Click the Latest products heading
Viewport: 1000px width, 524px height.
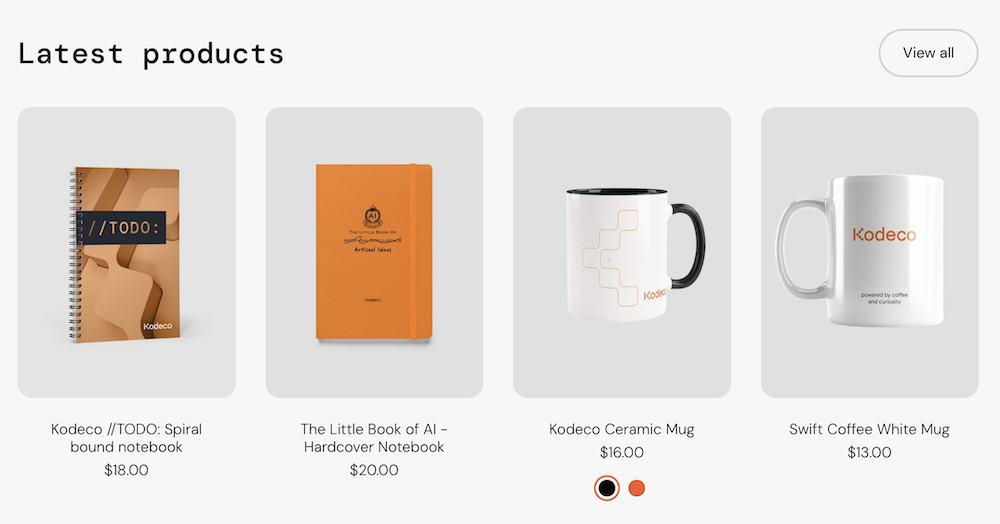click(151, 54)
